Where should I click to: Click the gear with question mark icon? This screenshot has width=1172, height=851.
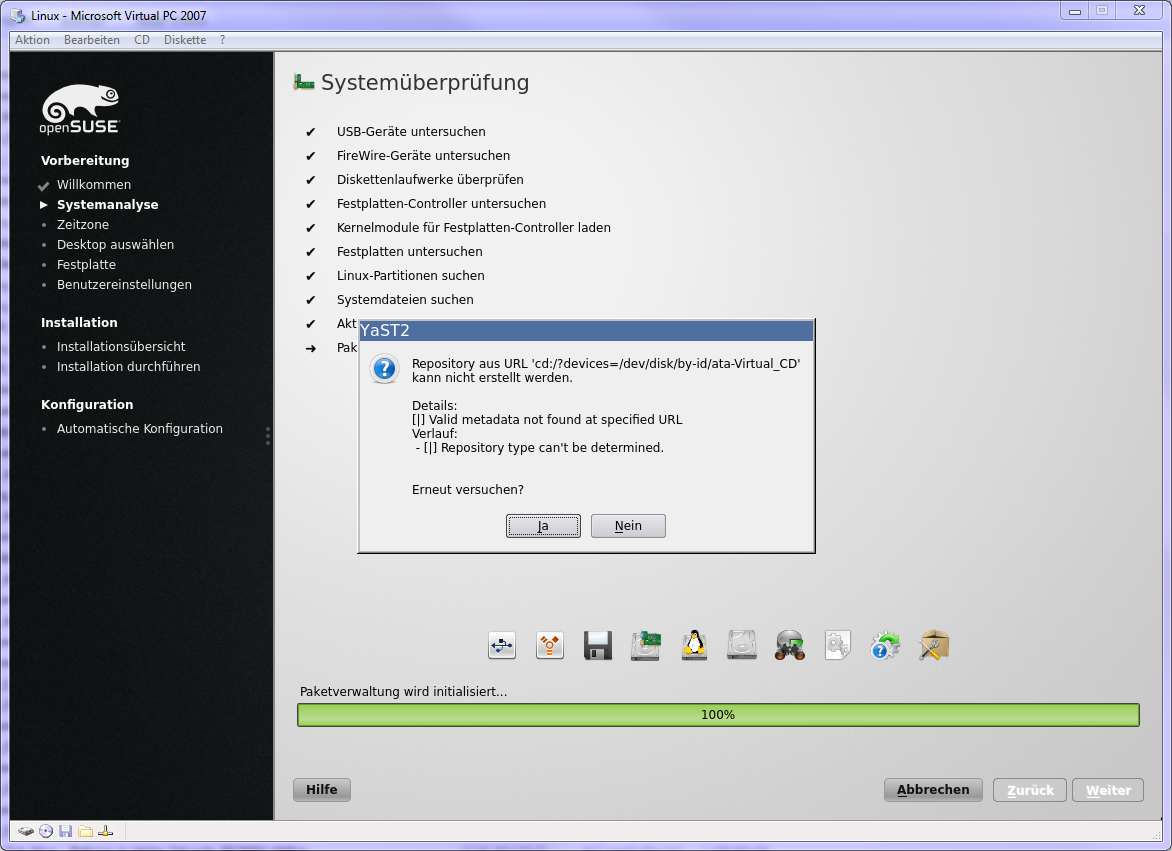click(x=886, y=646)
